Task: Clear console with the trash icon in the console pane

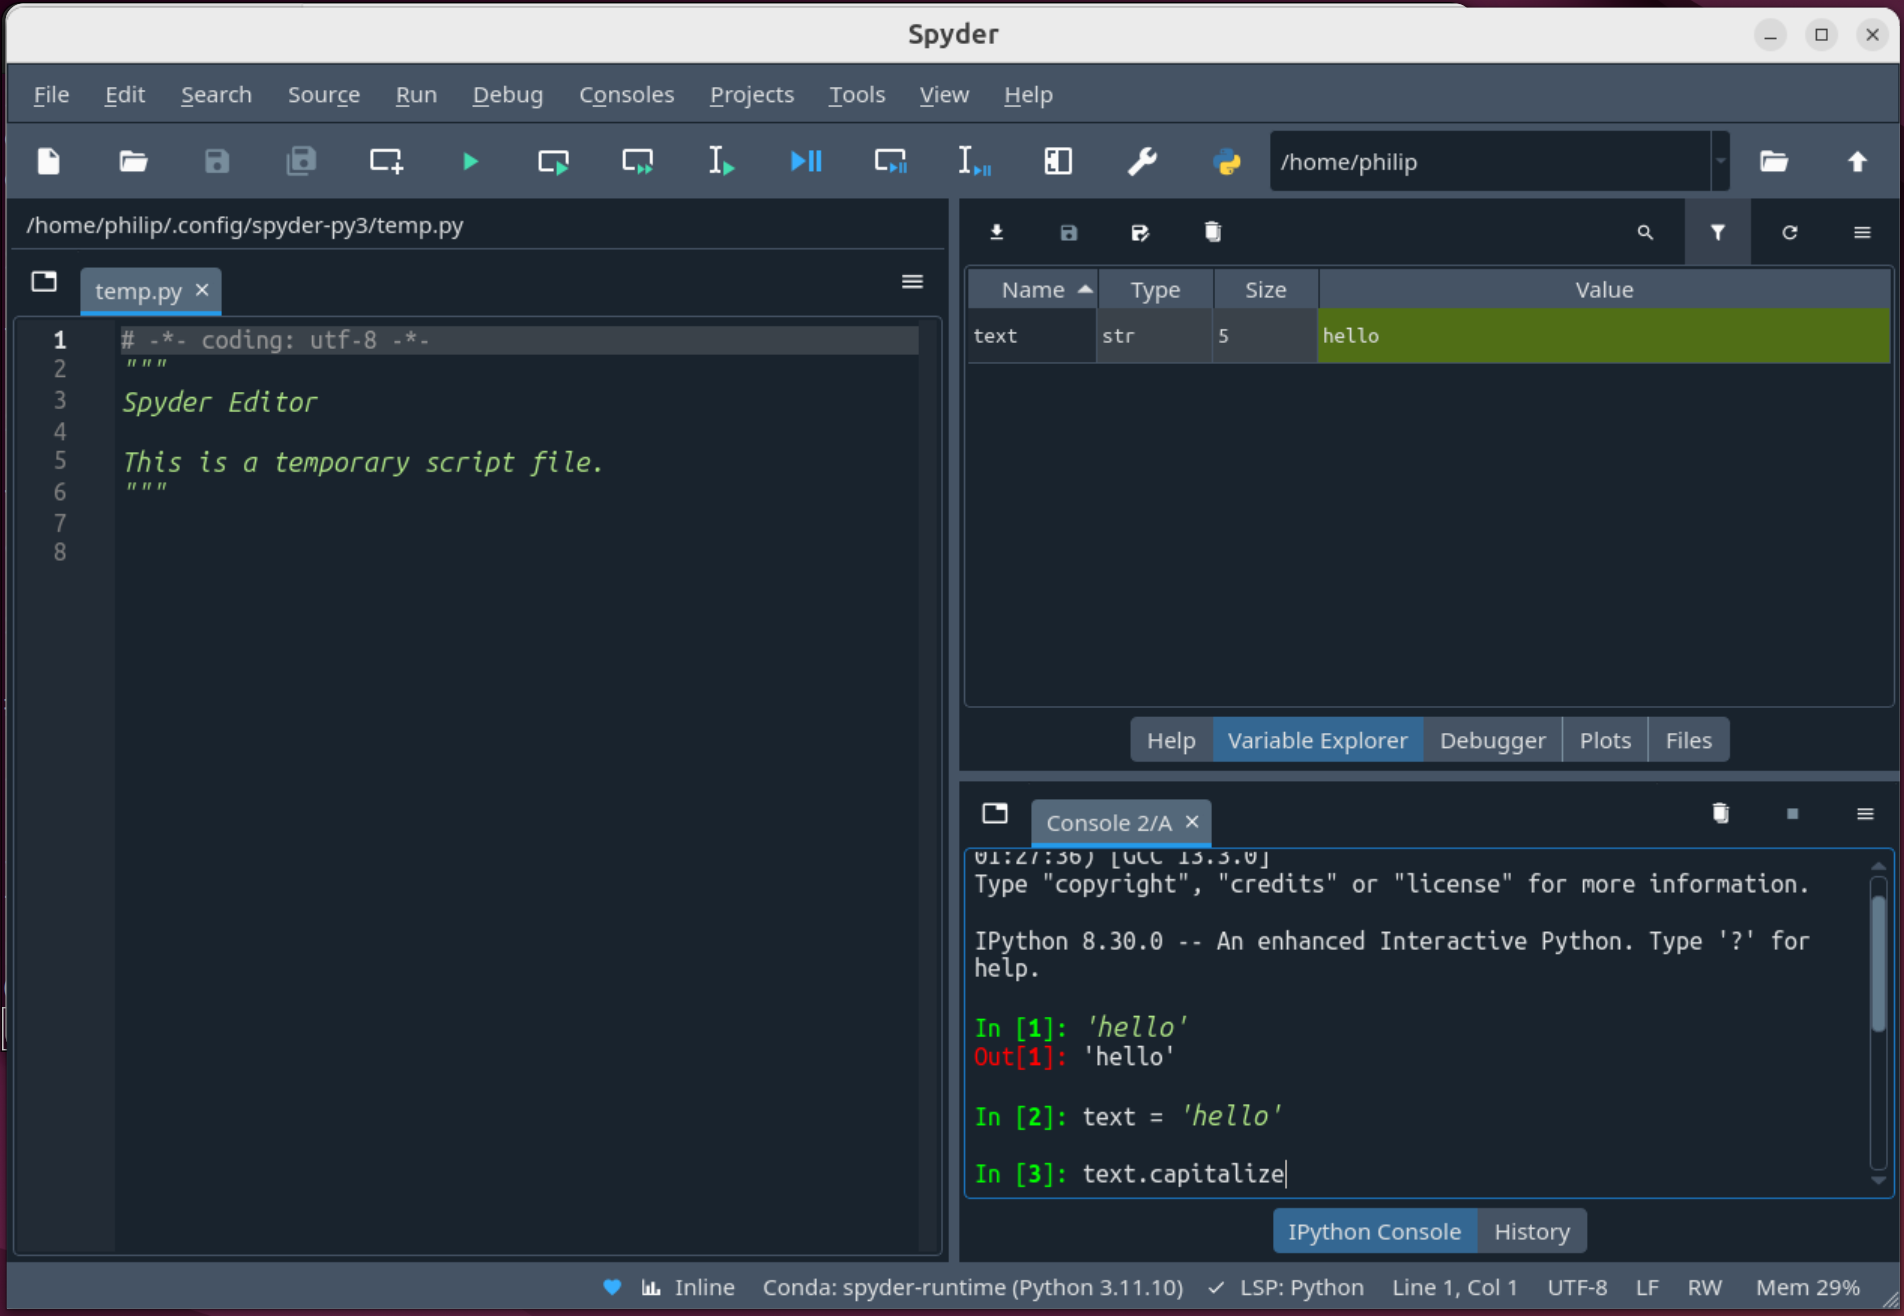Action: (x=1721, y=813)
